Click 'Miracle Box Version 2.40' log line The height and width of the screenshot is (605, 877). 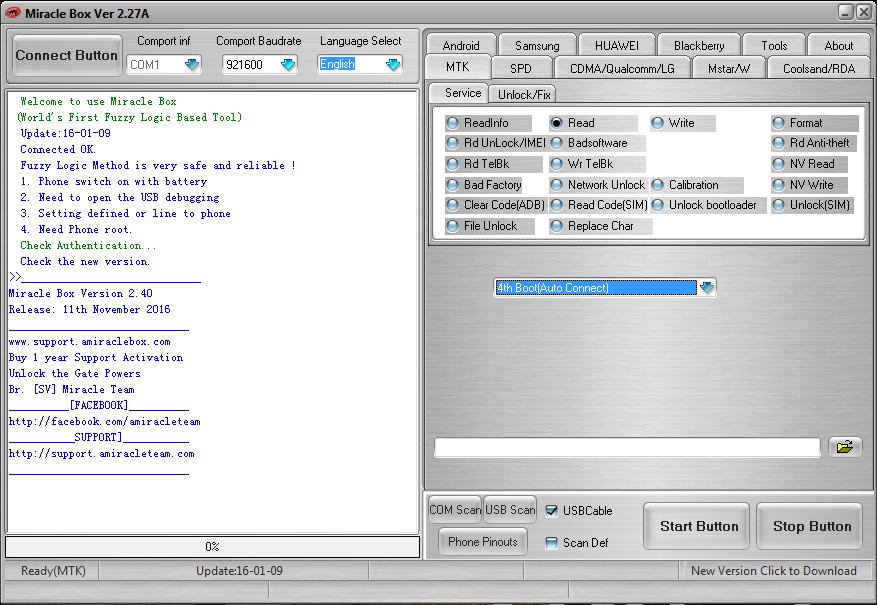[x=81, y=294]
